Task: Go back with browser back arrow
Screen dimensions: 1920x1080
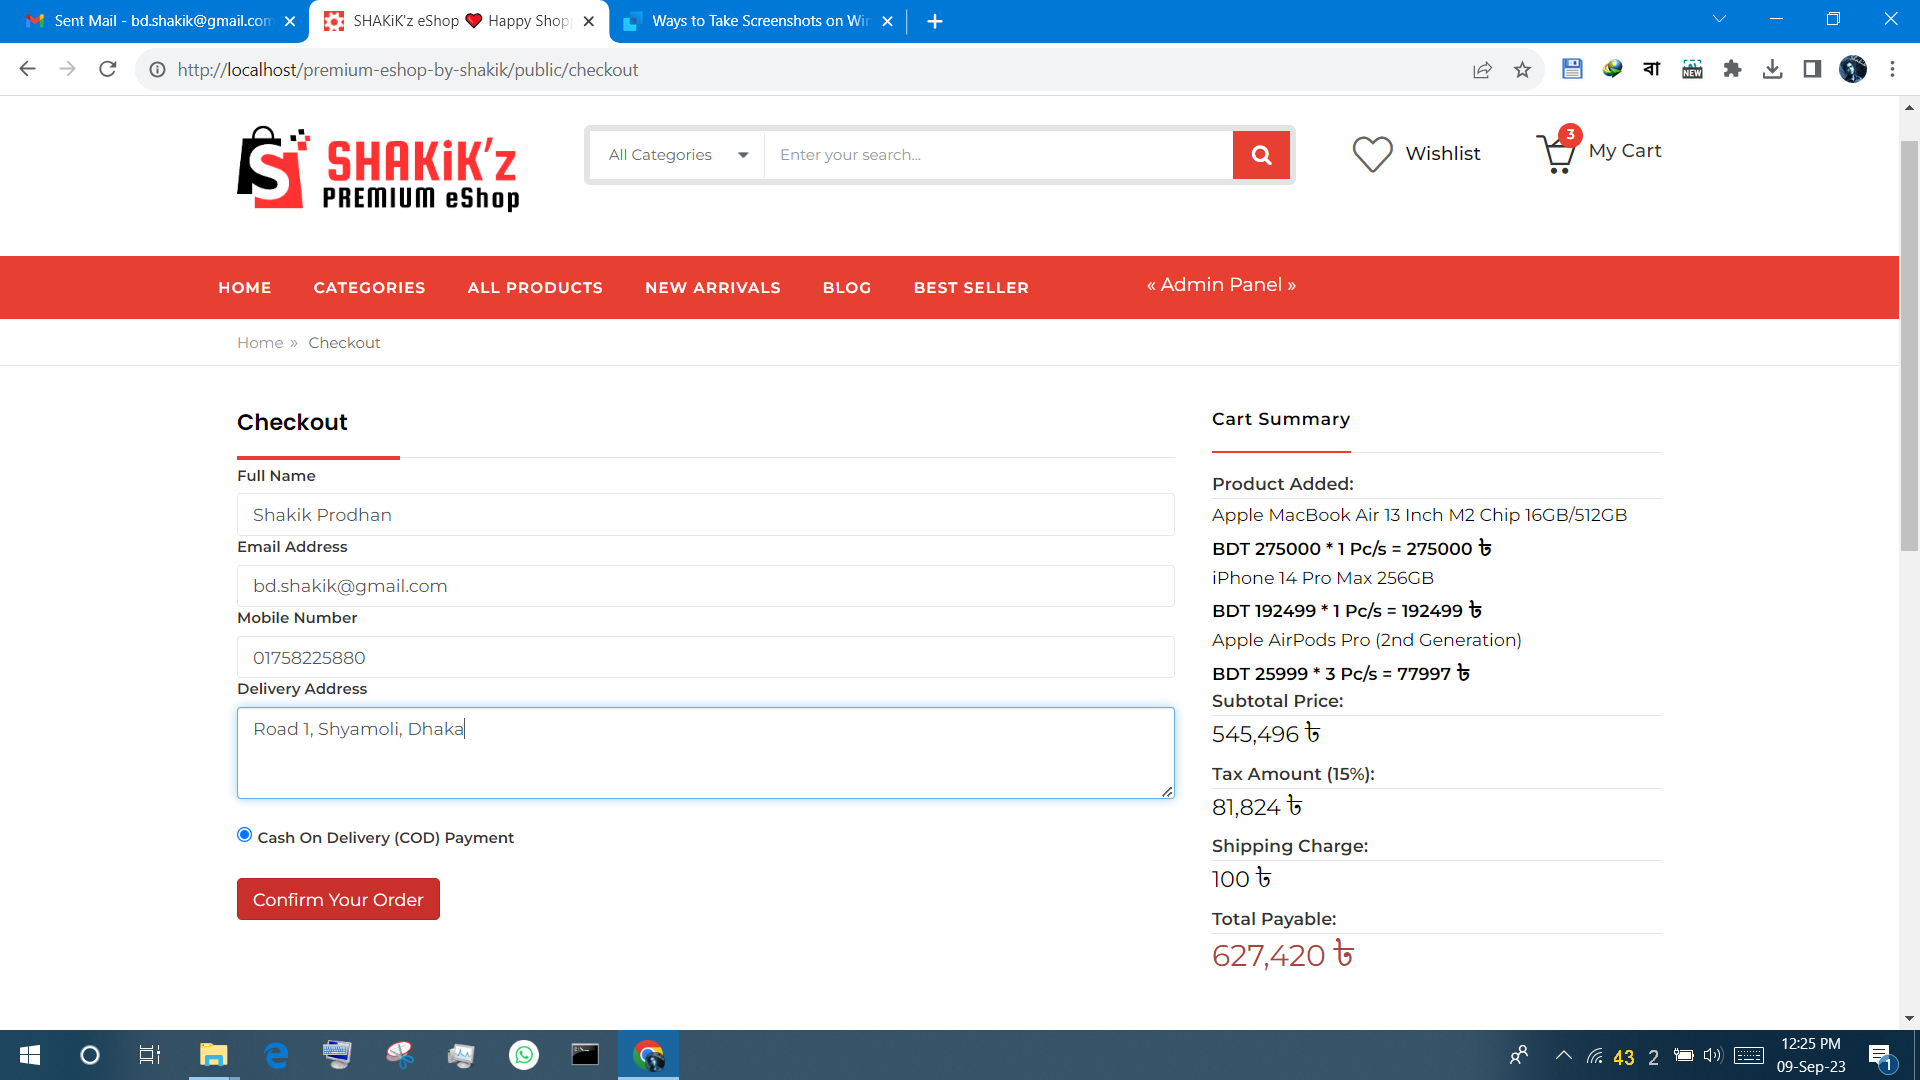Action: [28, 69]
